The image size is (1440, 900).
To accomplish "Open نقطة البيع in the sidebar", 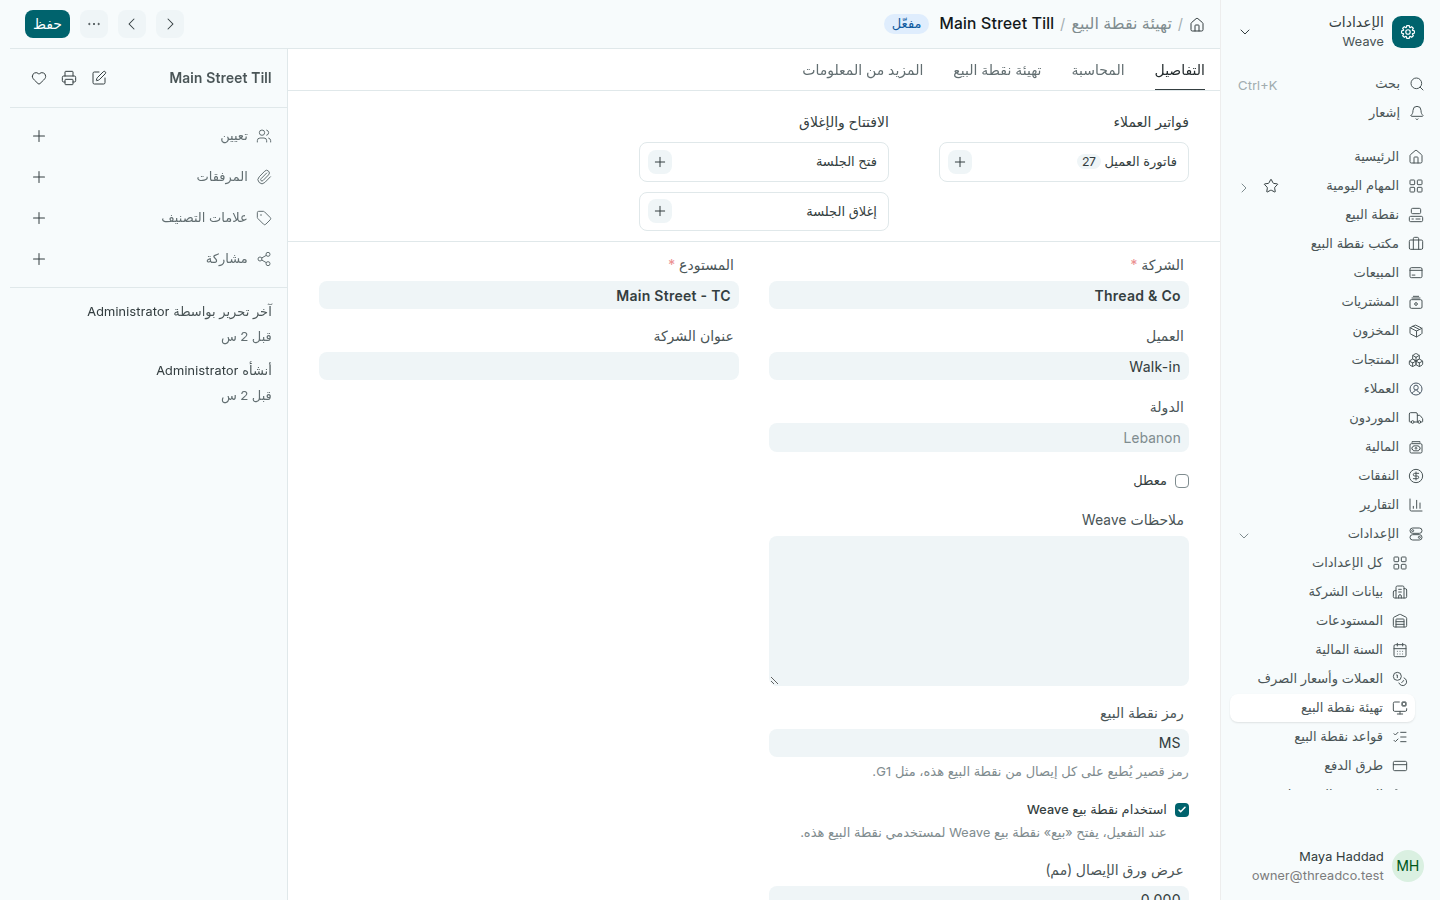I will click(x=1328, y=215).
